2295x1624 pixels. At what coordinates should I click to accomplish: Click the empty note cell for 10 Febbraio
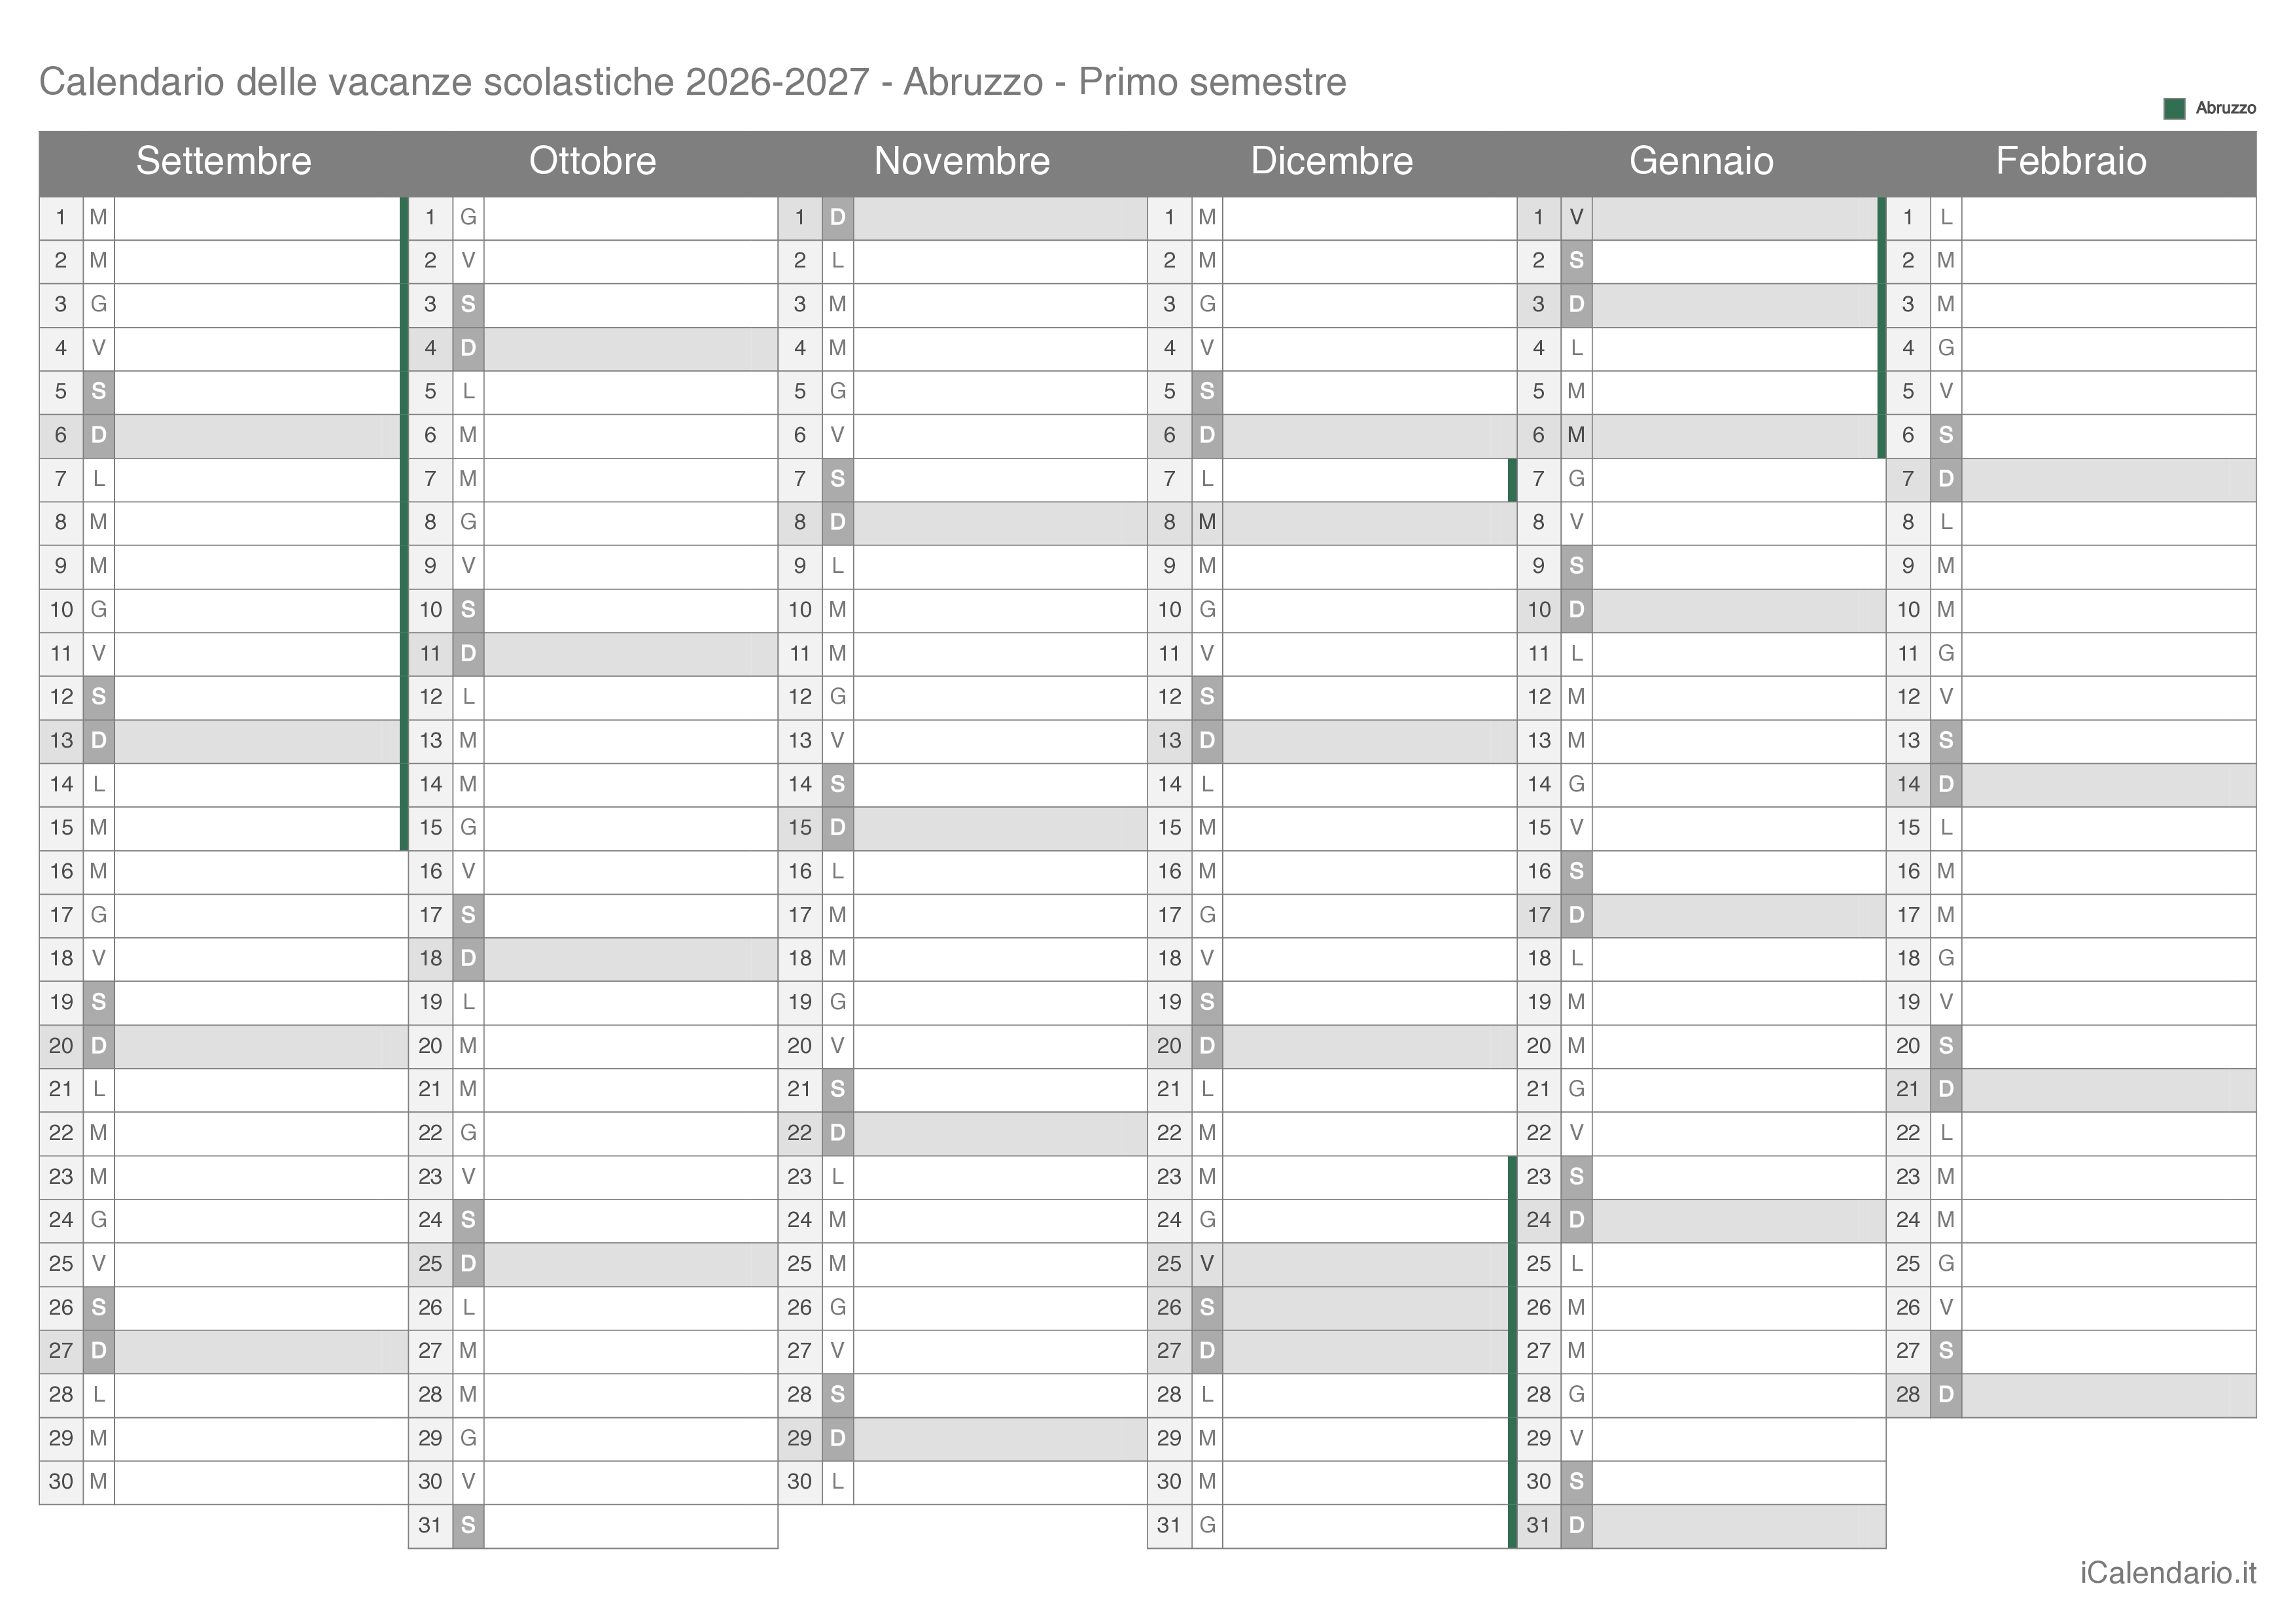tap(2109, 610)
